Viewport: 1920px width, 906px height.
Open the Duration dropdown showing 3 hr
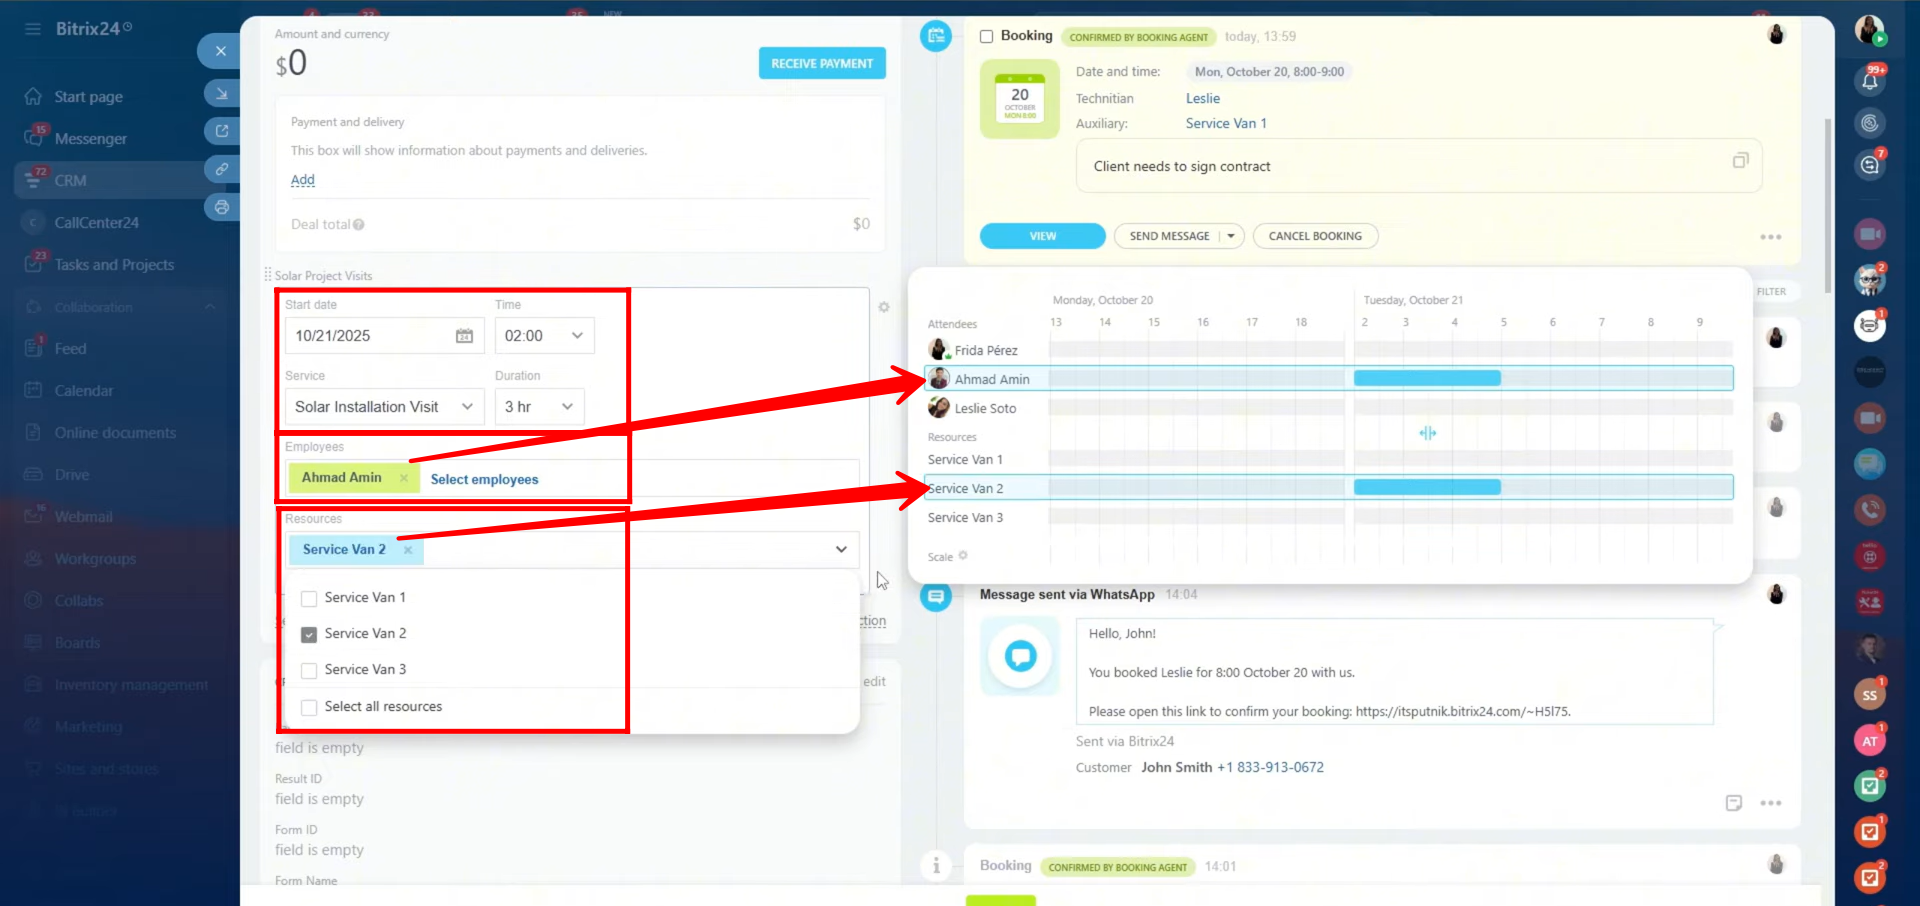click(539, 407)
